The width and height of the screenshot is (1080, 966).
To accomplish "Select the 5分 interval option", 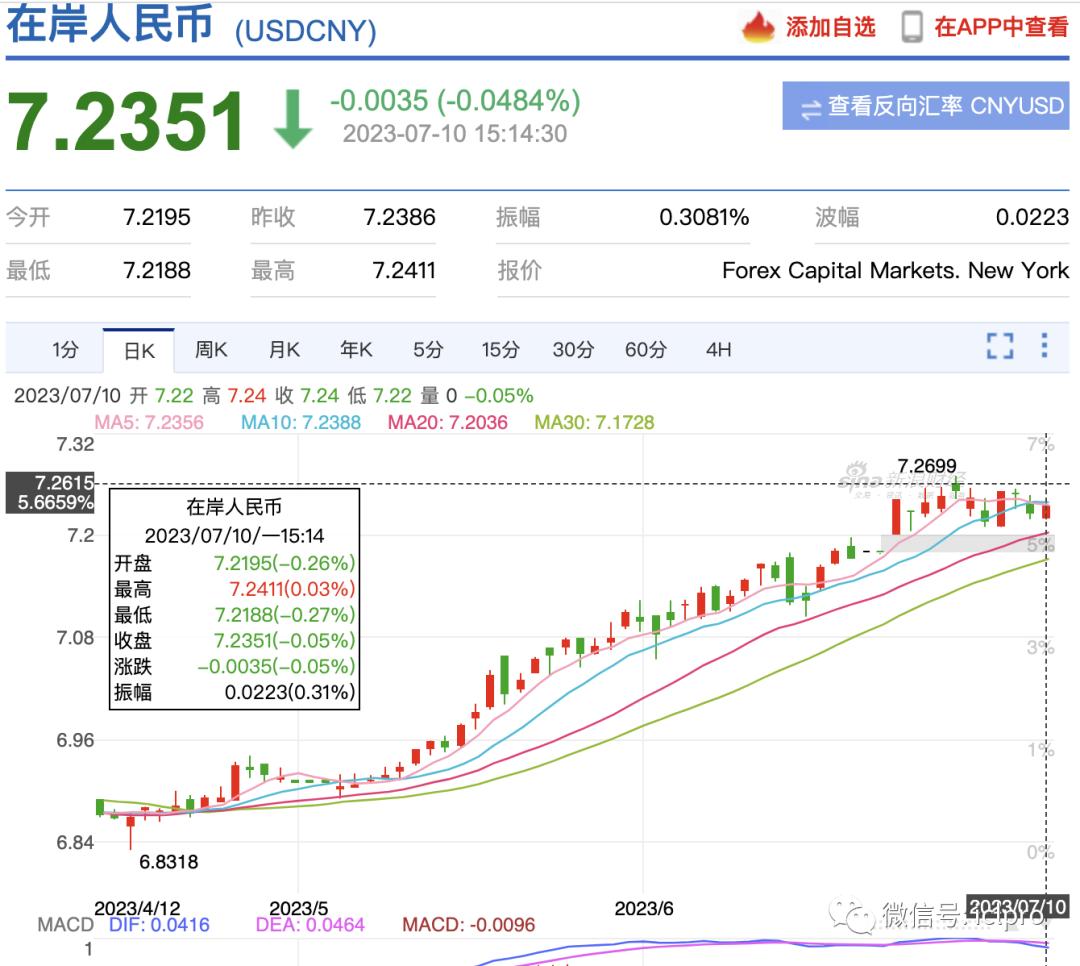I will tap(428, 349).
